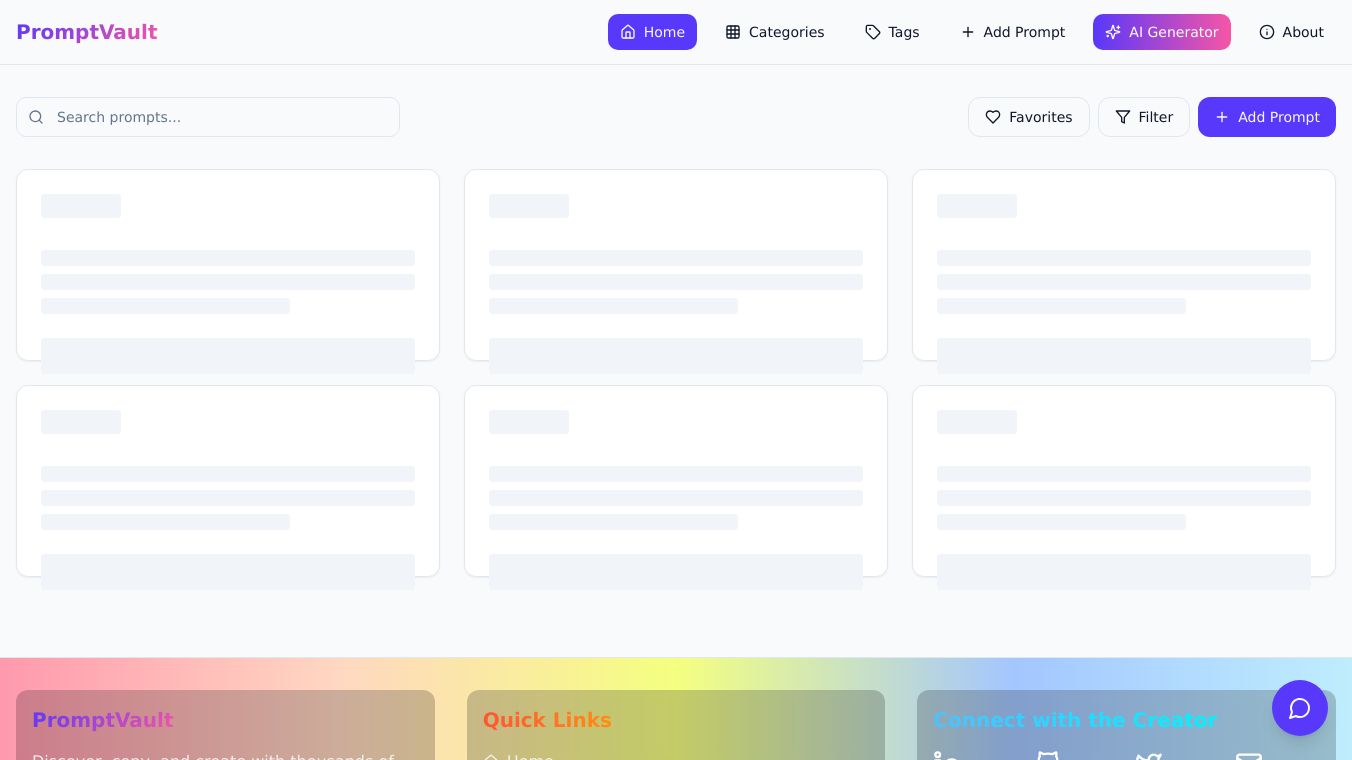
Task: Launch the AI Generator from the navbar
Action: (1162, 32)
